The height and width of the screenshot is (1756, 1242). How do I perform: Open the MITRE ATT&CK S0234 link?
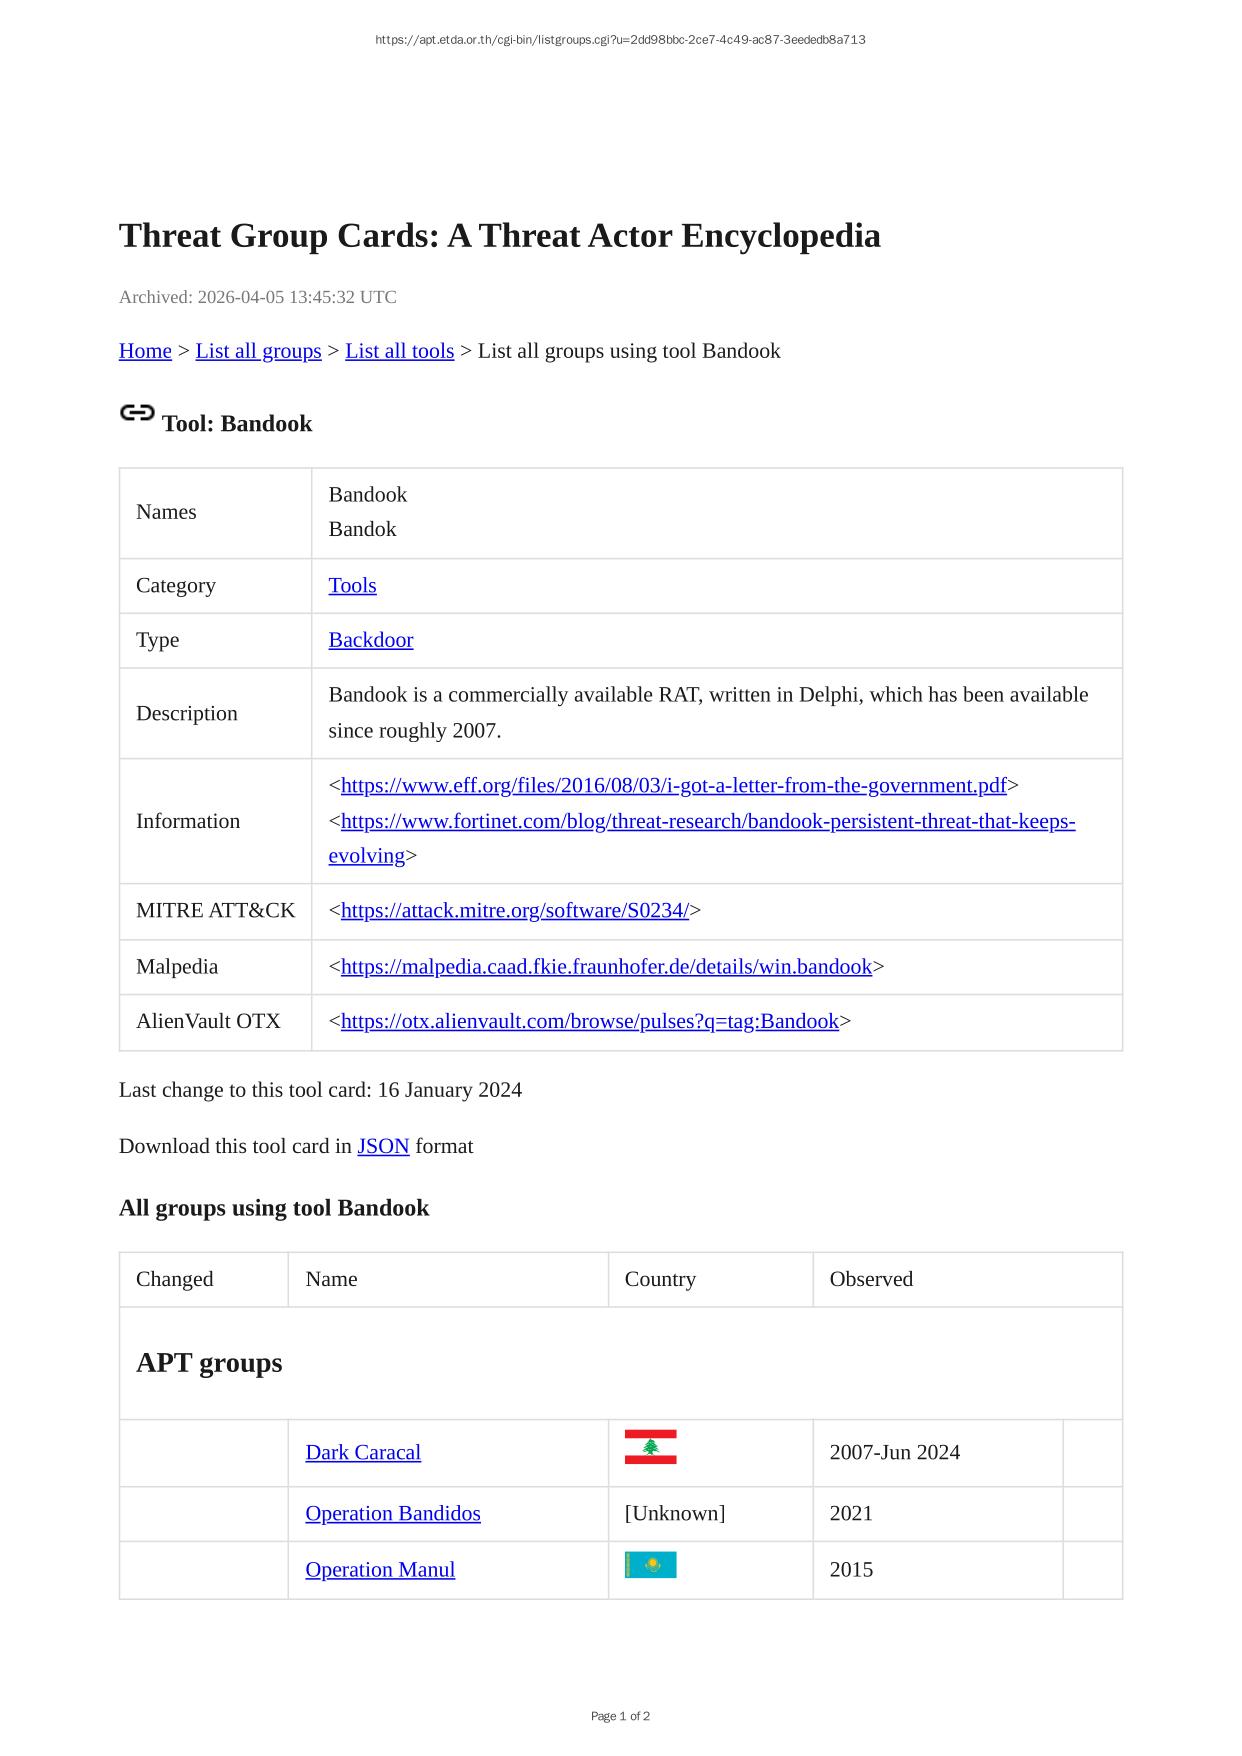514,911
